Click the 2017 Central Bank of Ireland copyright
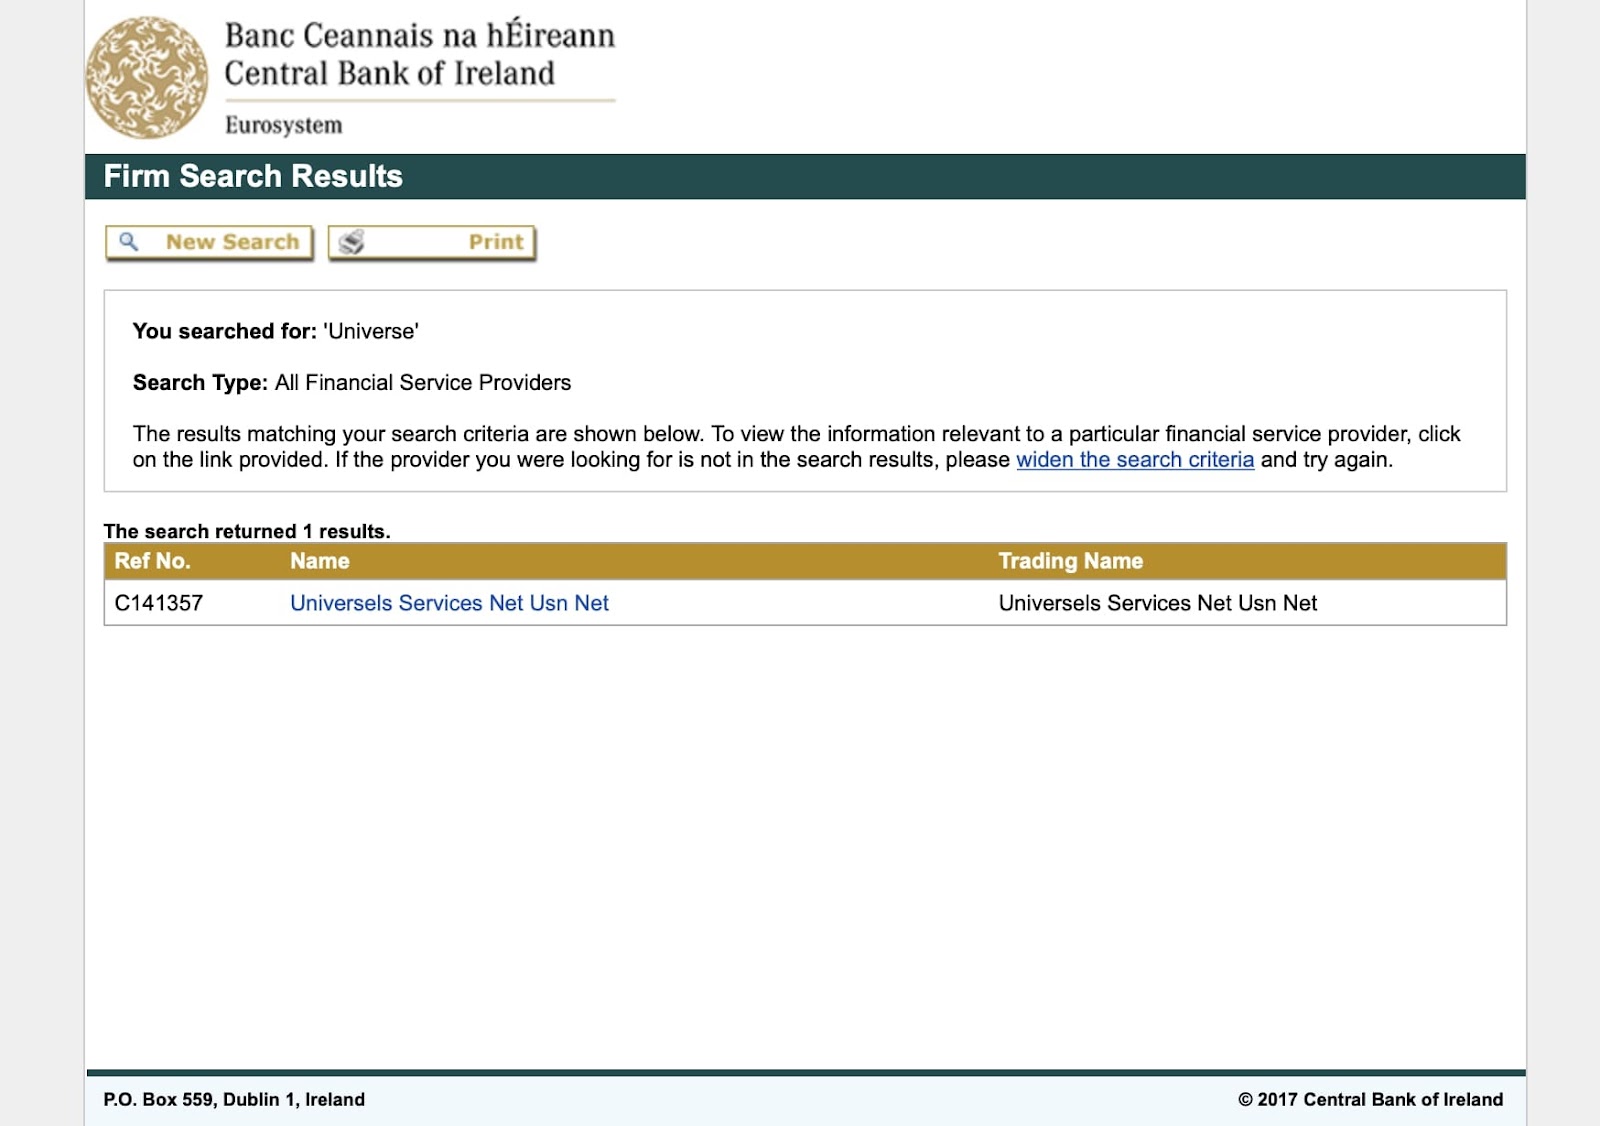 (1370, 1099)
